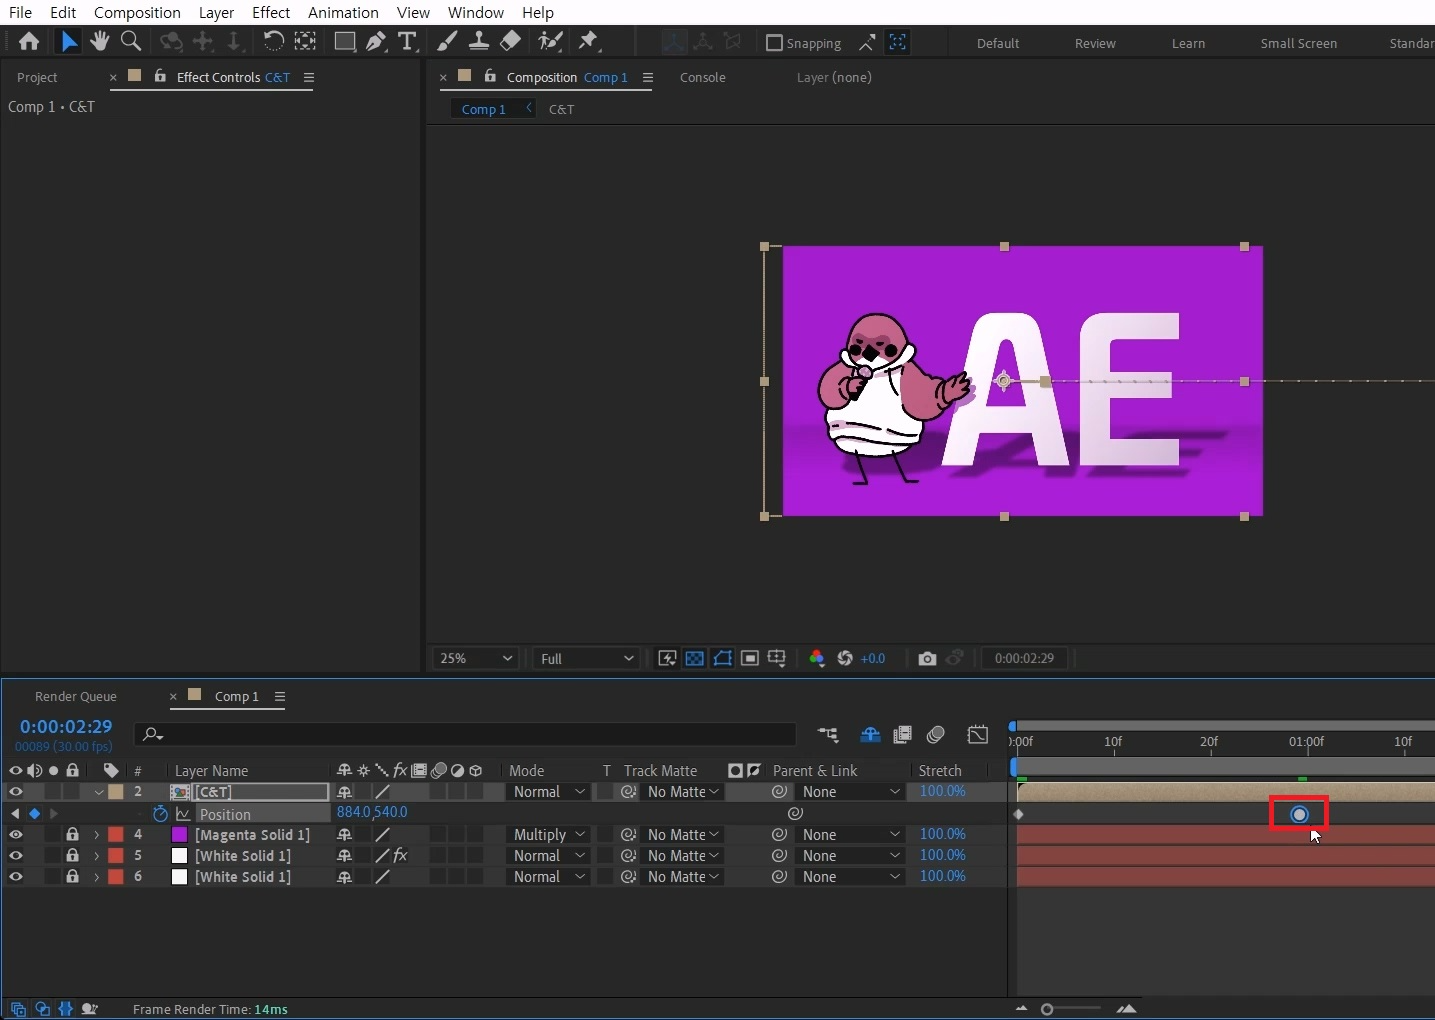Select the Rectangle shape tool
This screenshot has width=1435, height=1020.
[x=344, y=41]
